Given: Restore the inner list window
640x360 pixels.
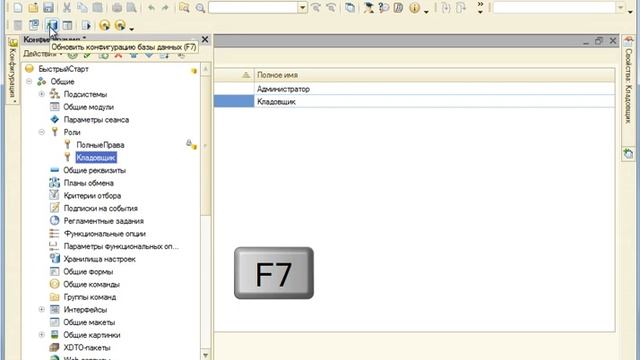Looking at the screenshot, I should [x=599, y=41].
